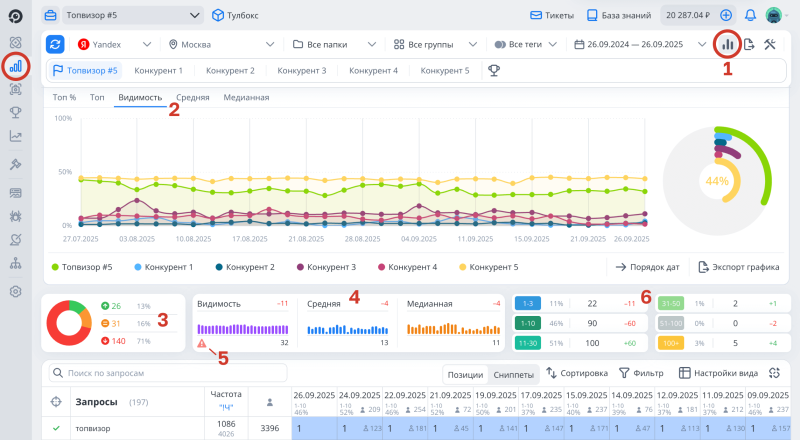Click the plus icon to top up balance
This screenshot has width=800, height=440.
pos(726,16)
